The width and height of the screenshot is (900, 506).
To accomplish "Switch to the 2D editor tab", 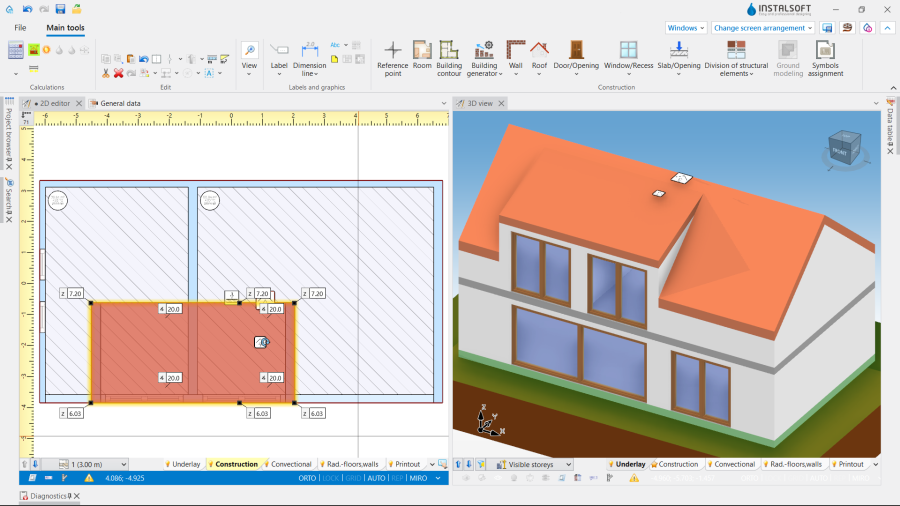I will coord(52,103).
